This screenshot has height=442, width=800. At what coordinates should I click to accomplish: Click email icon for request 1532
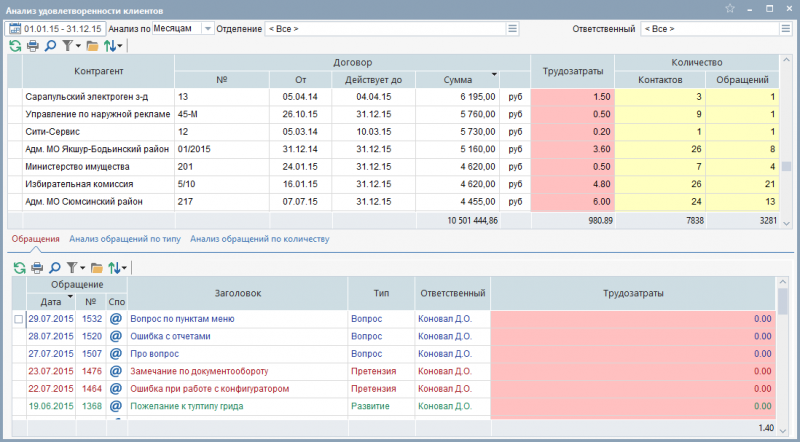(116, 318)
